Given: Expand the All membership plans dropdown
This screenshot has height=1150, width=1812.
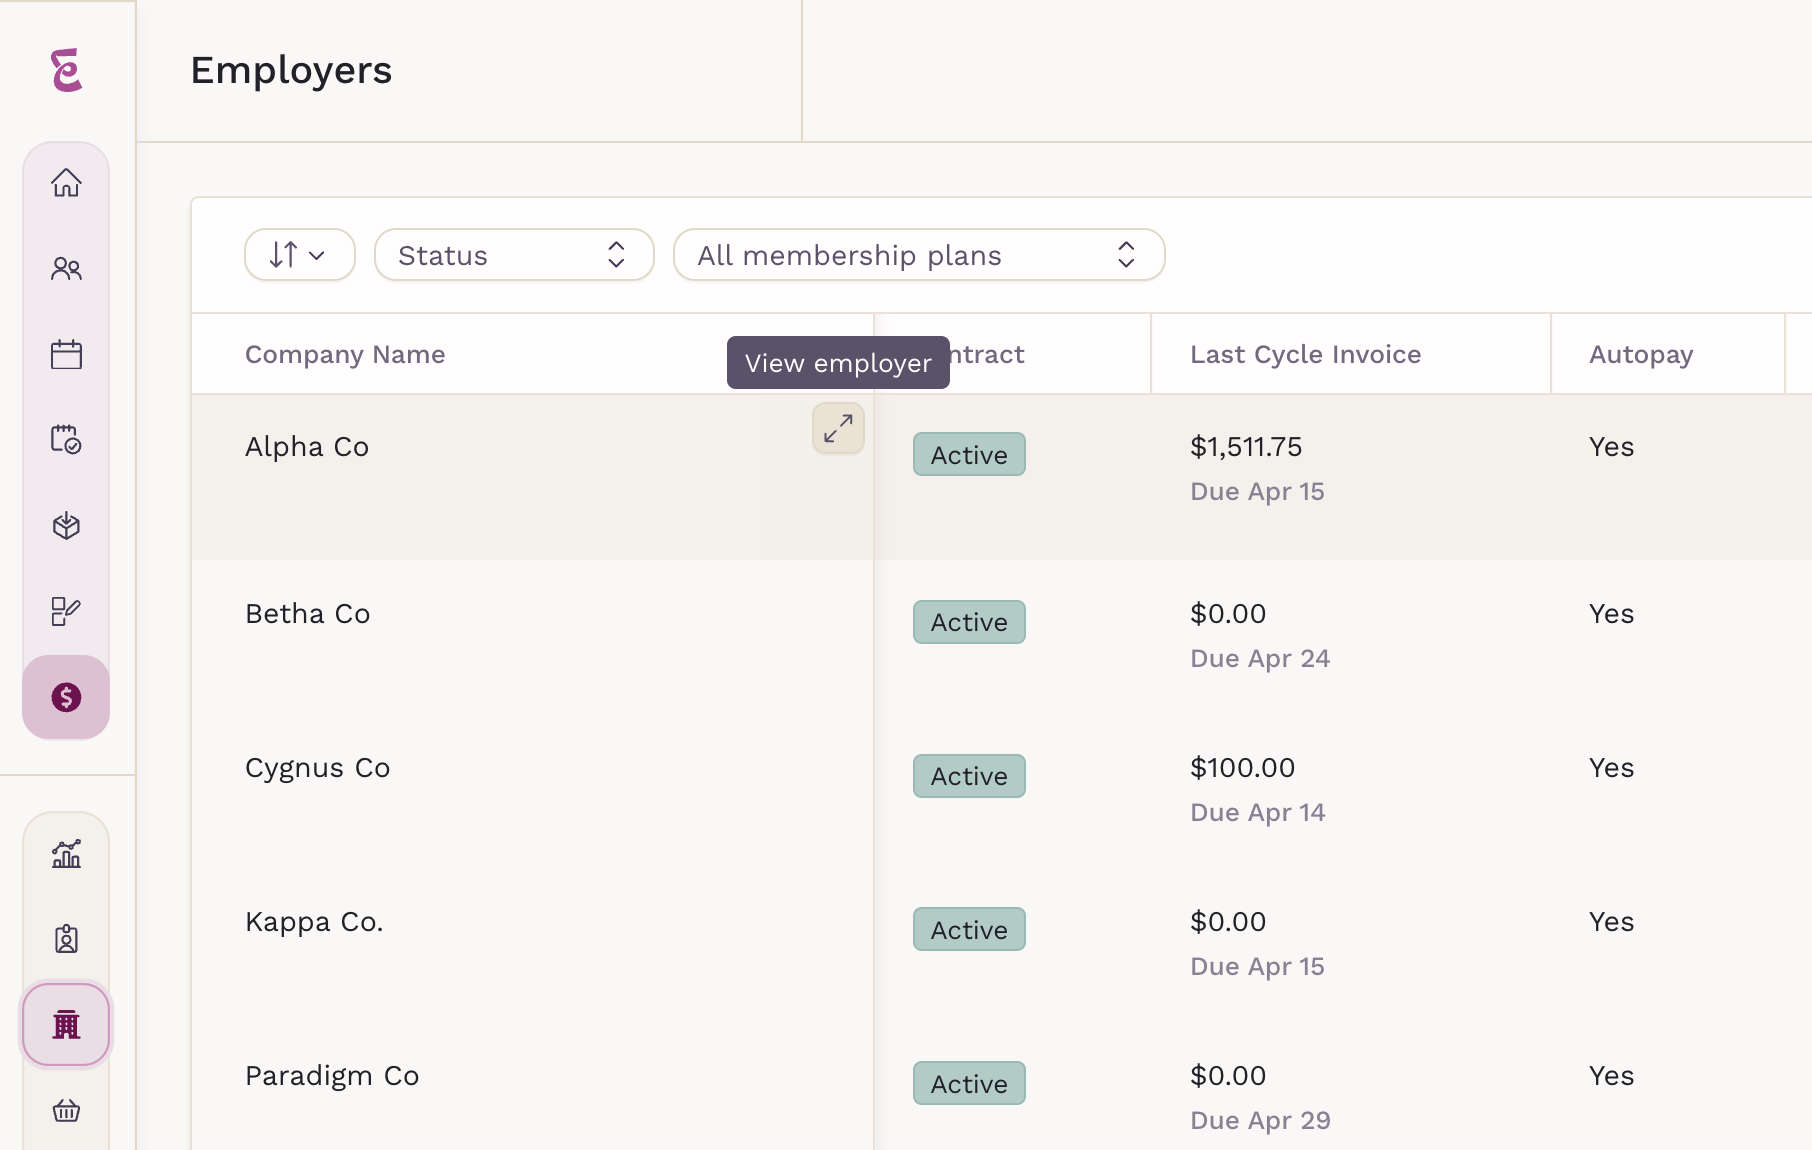Looking at the screenshot, I should coord(918,255).
